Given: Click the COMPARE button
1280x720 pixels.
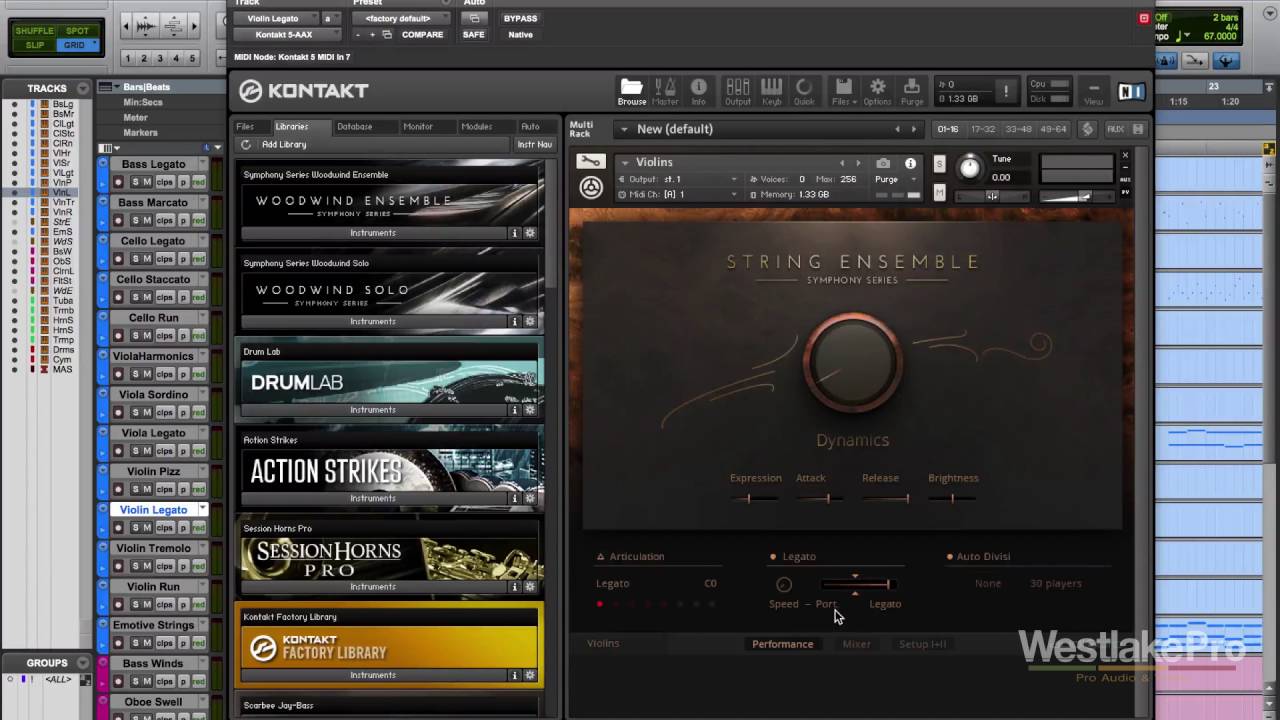Looking at the screenshot, I should point(422,34).
